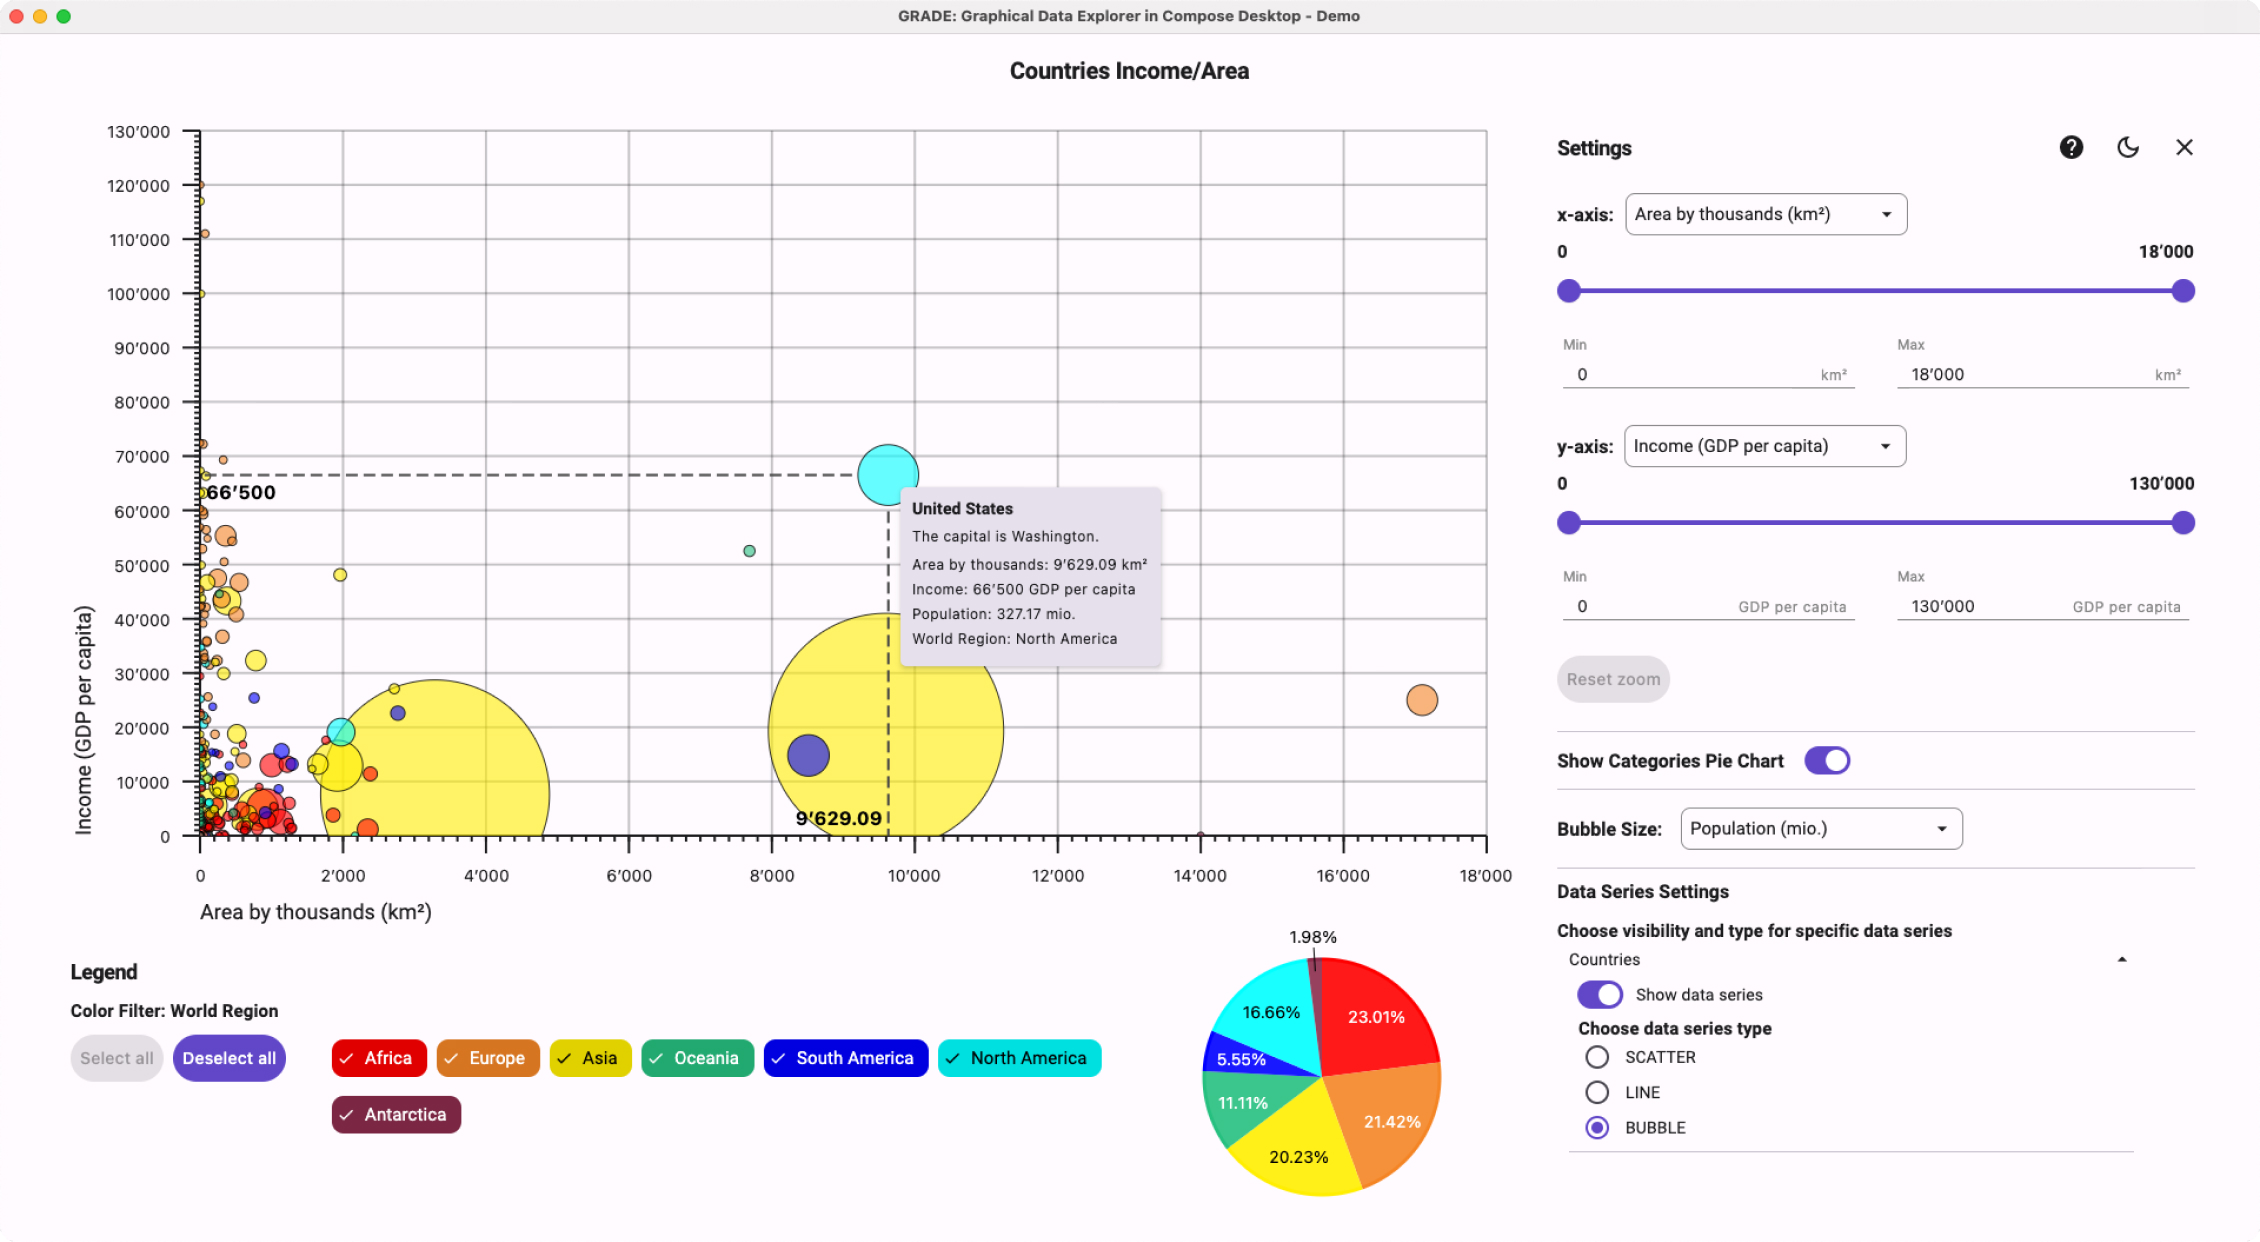This screenshot has height=1242, width=2260.
Task: Click the Deselect all button
Action: coord(229,1058)
